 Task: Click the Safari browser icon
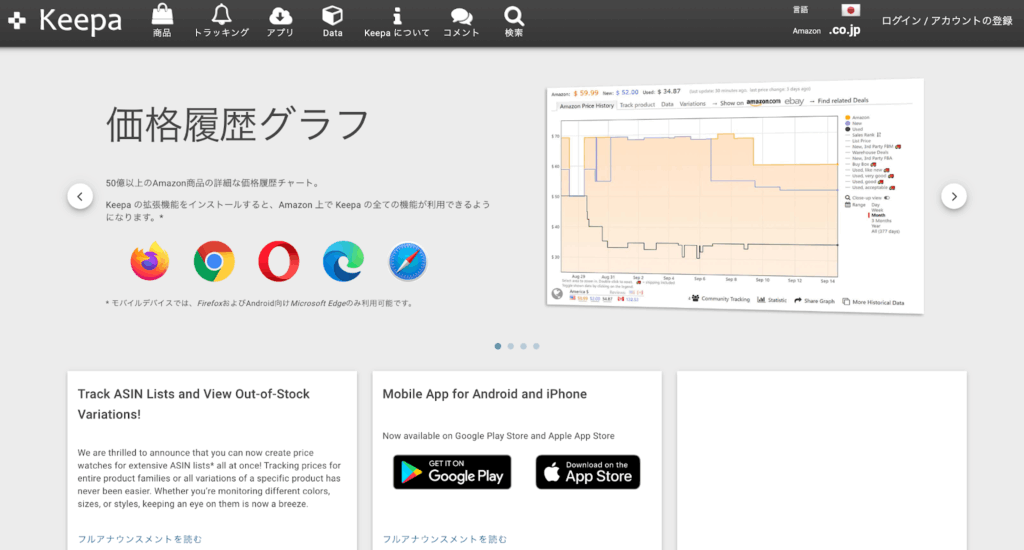pyautogui.click(x=408, y=261)
